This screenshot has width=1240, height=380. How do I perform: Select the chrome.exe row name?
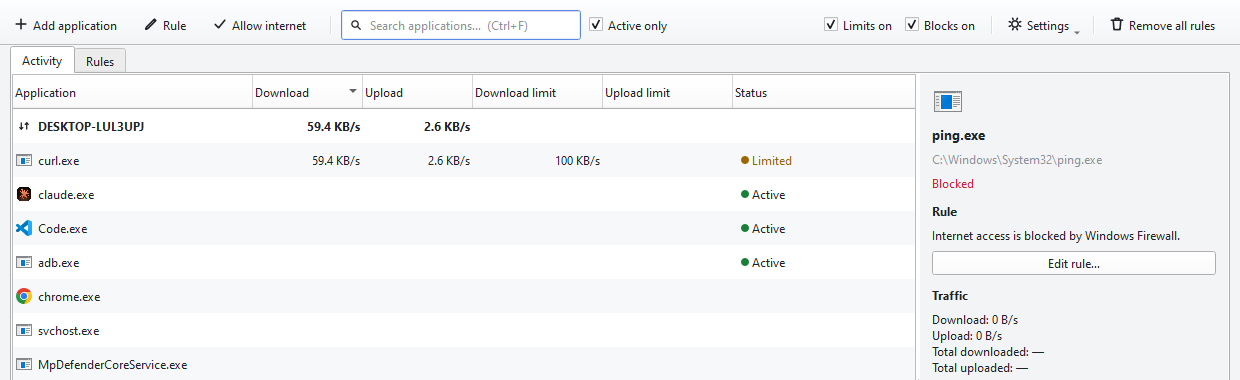(x=69, y=297)
